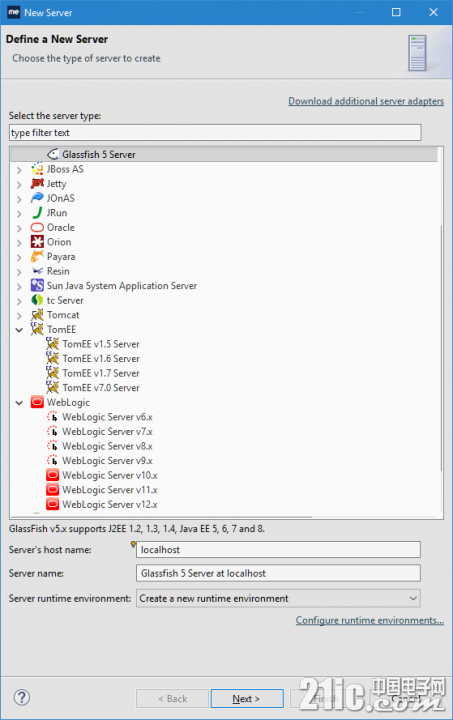Collapse the WebLogic tree node
The width and height of the screenshot is (453, 720).
click(19, 403)
